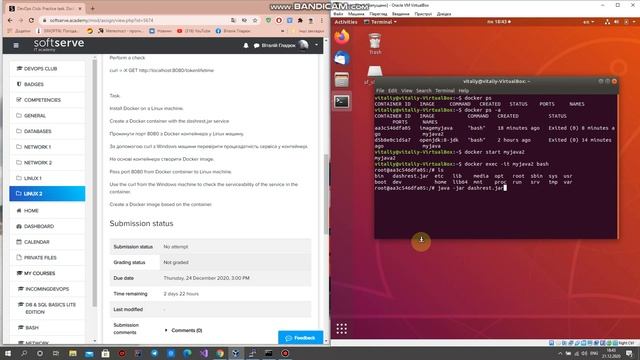Open Firefox from the Ubuntu dock
Image resolution: width=640 pixels, height=360 pixels.
(x=342, y=37)
